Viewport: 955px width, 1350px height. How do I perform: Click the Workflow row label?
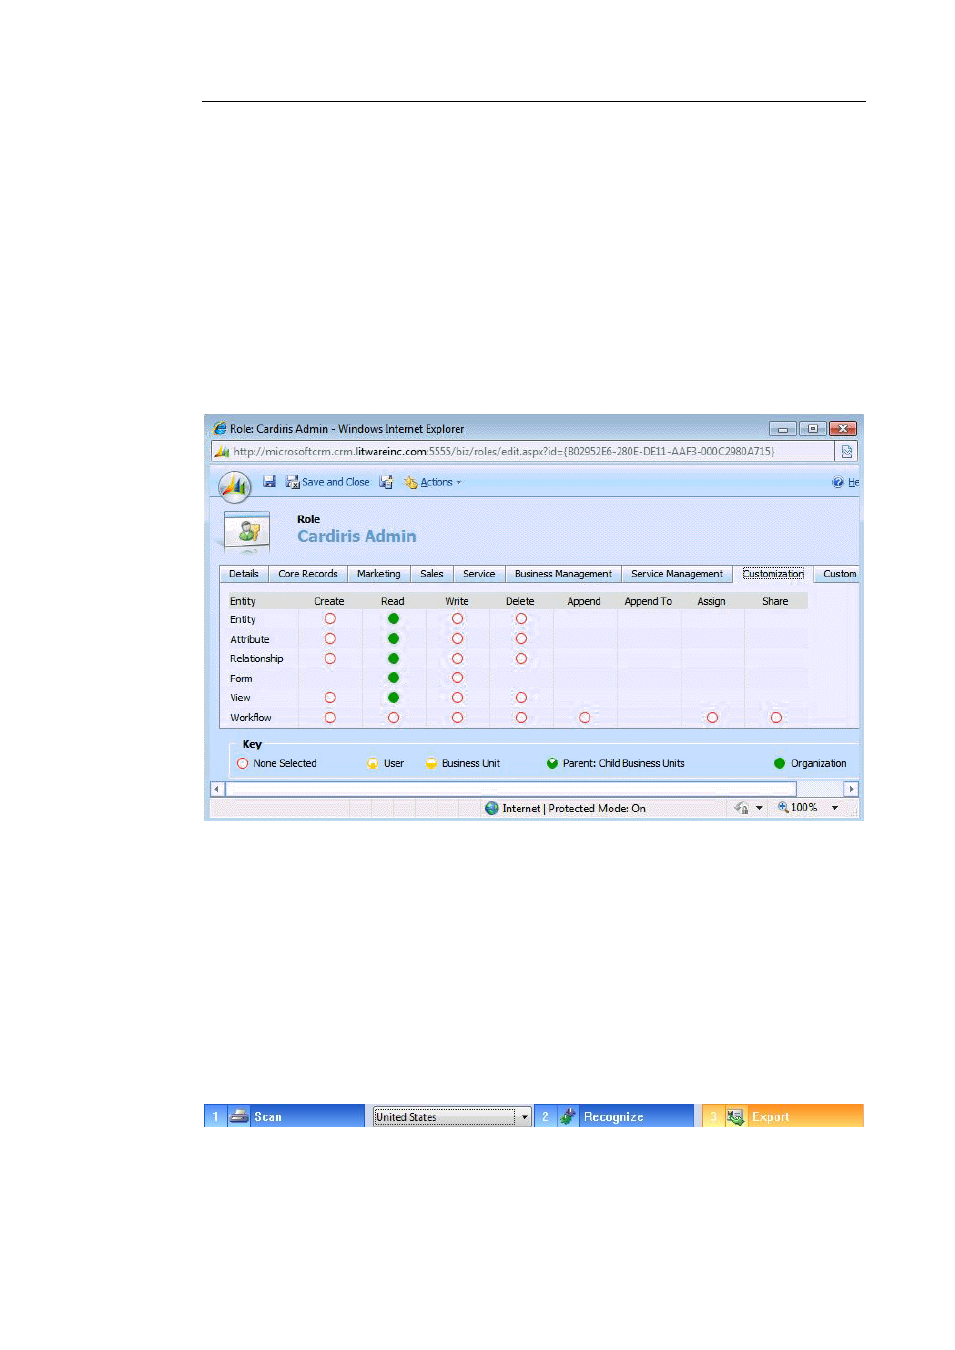pyautogui.click(x=251, y=718)
